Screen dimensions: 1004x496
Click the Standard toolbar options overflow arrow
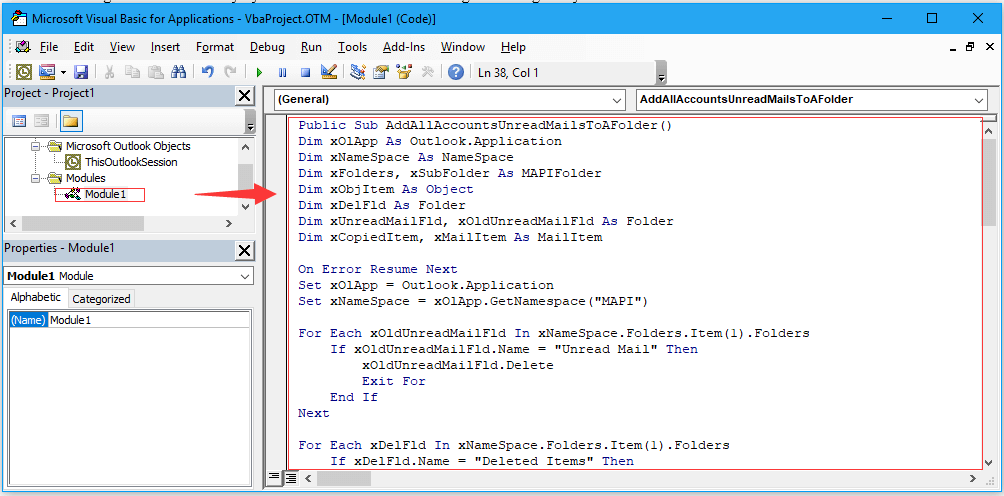pyautogui.click(x=661, y=73)
